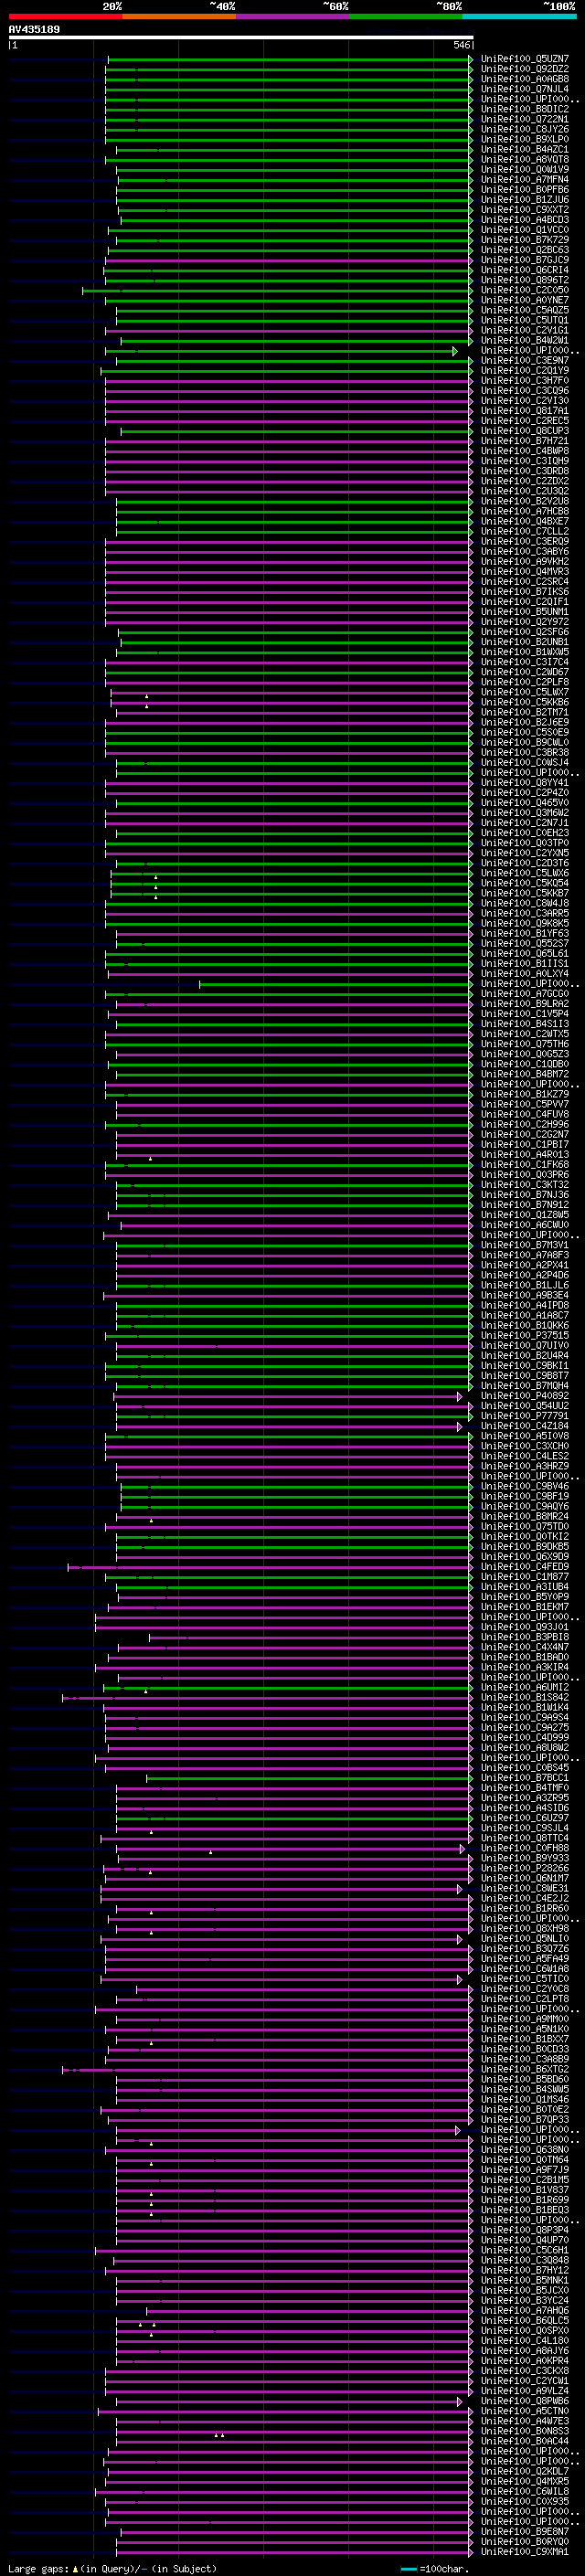
Task: Select the UniRef100_C9XMA1 label
Action: point(525,2551)
